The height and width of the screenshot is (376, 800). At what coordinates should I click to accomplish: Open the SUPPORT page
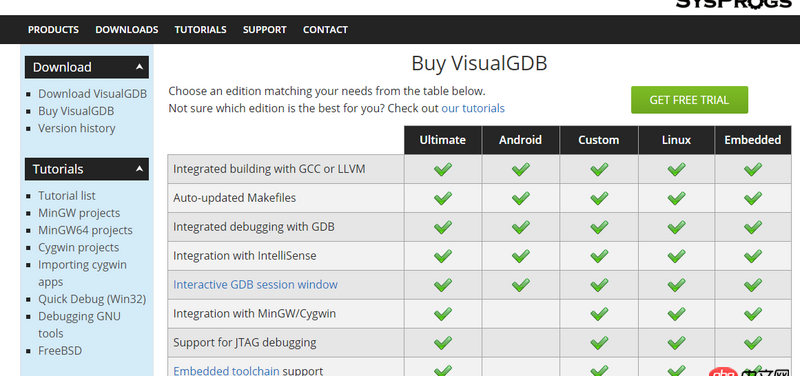click(264, 30)
